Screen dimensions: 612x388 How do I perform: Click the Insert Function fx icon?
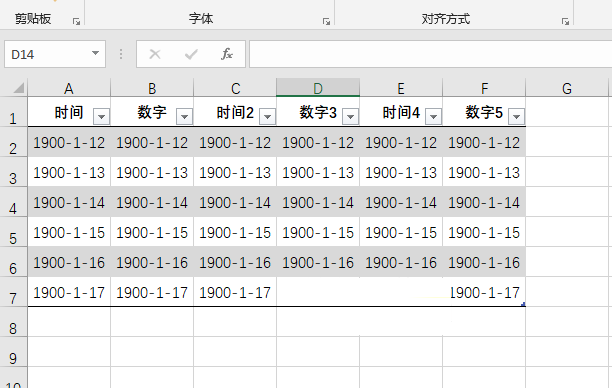(x=227, y=54)
